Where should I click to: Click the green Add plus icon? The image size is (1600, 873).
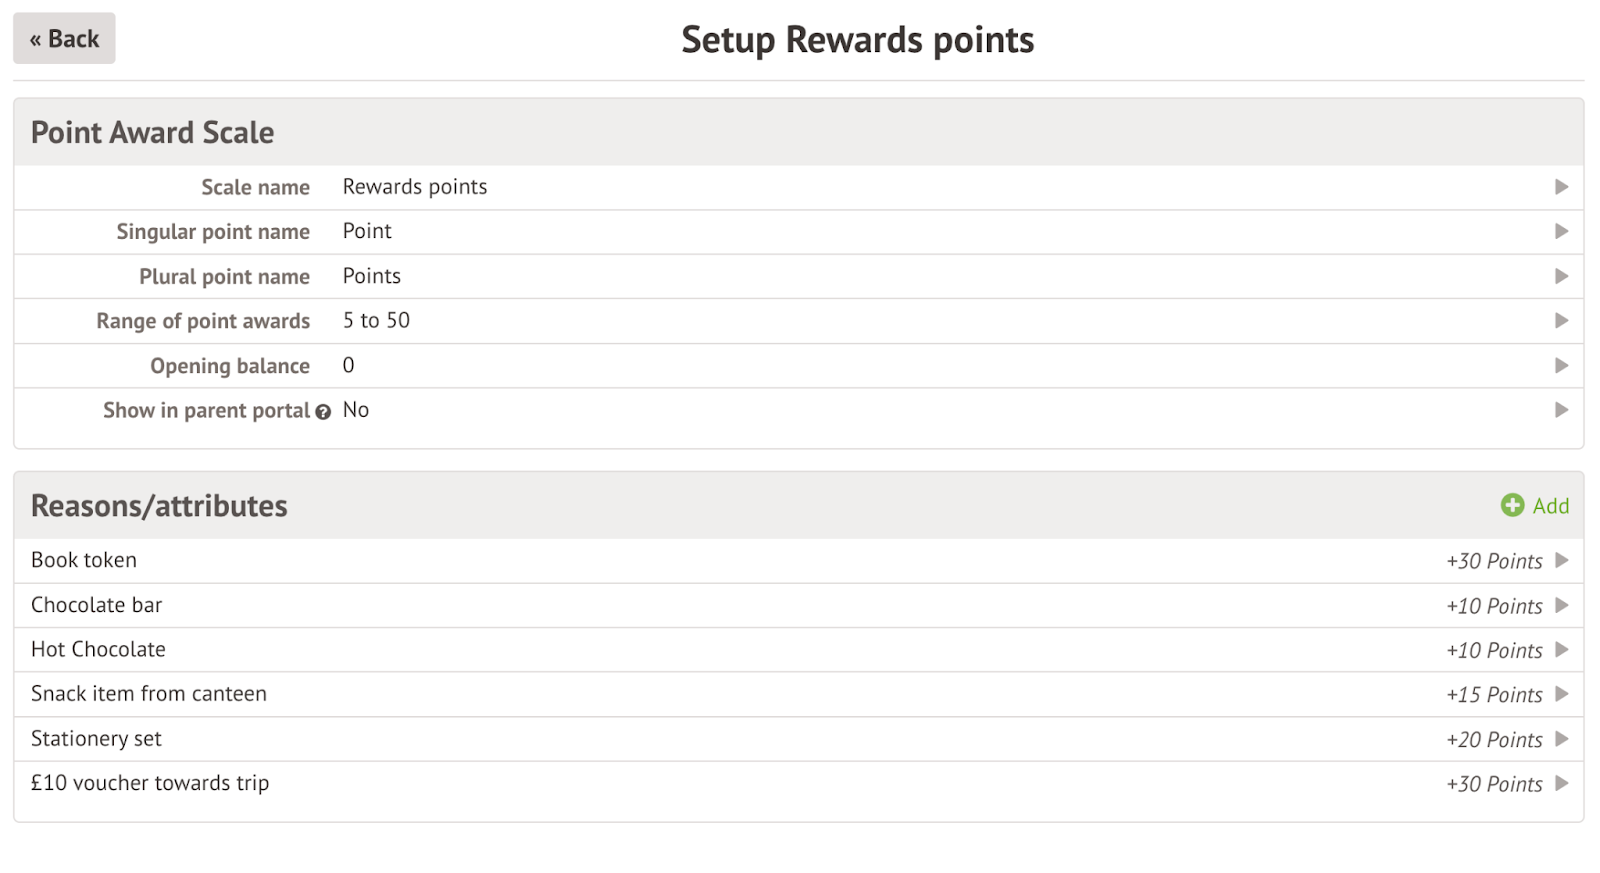click(1512, 506)
